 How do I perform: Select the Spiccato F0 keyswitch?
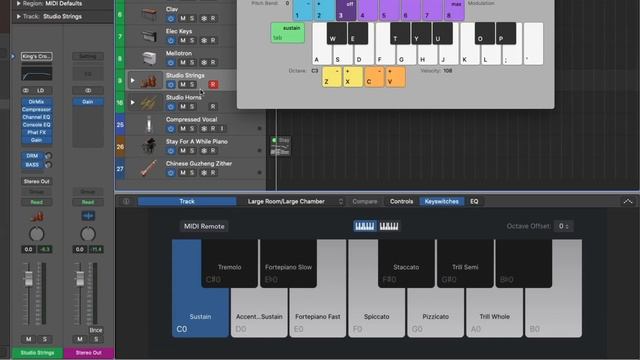[x=376, y=312]
